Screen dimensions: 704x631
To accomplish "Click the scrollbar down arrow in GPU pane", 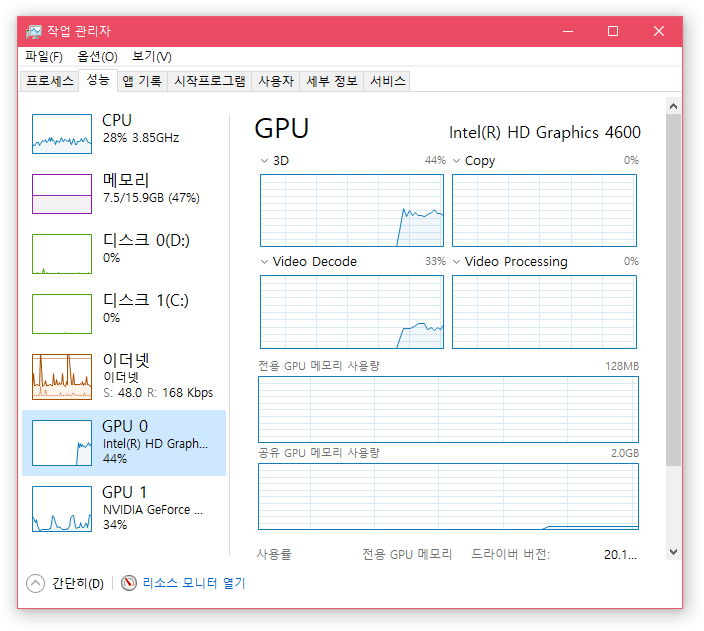I will (673, 551).
